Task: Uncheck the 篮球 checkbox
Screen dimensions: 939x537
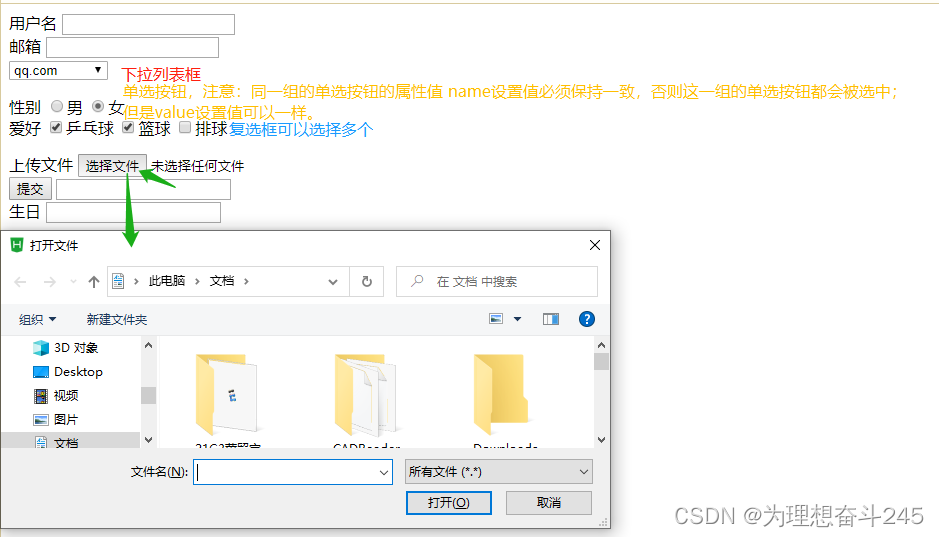Action: (128, 127)
